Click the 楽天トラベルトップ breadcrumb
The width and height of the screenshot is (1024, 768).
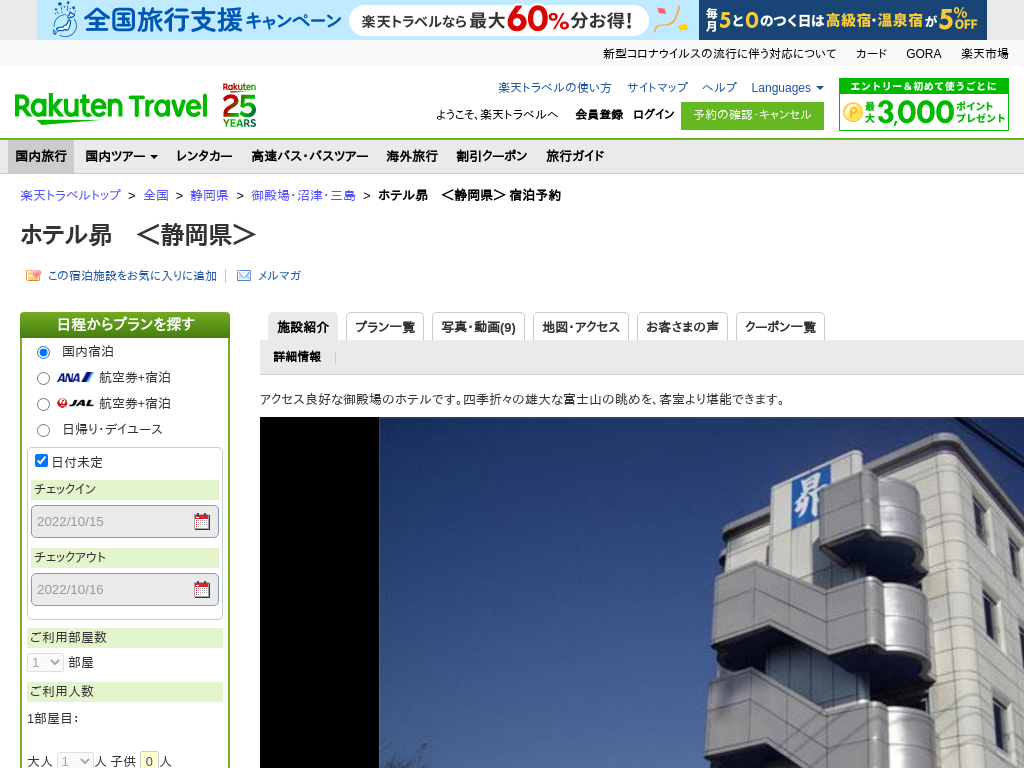(x=71, y=195)
